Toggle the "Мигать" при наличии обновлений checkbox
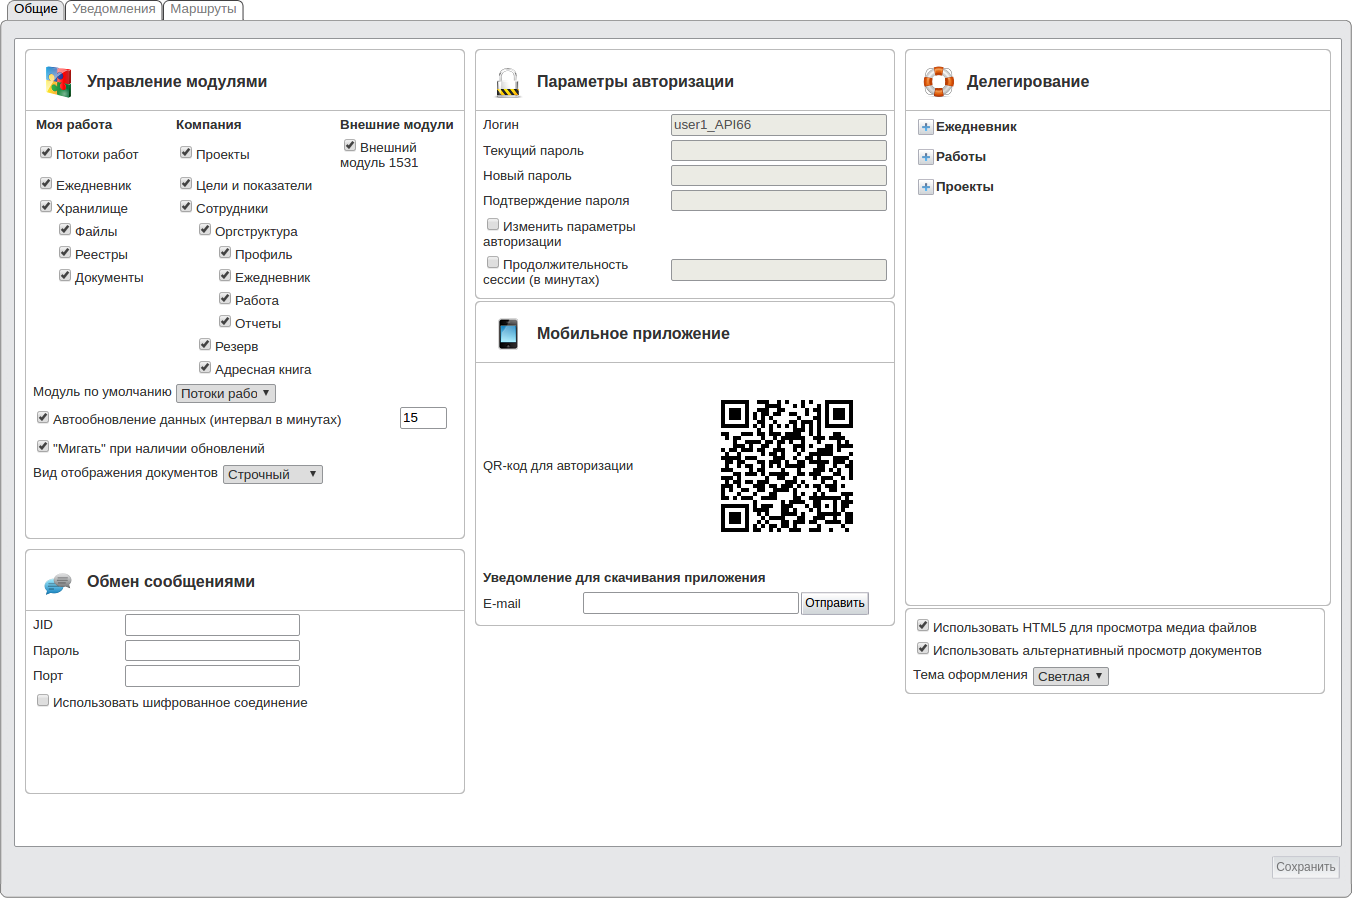Viewport: 1352px width, 902px height. [x=43, y=446]
